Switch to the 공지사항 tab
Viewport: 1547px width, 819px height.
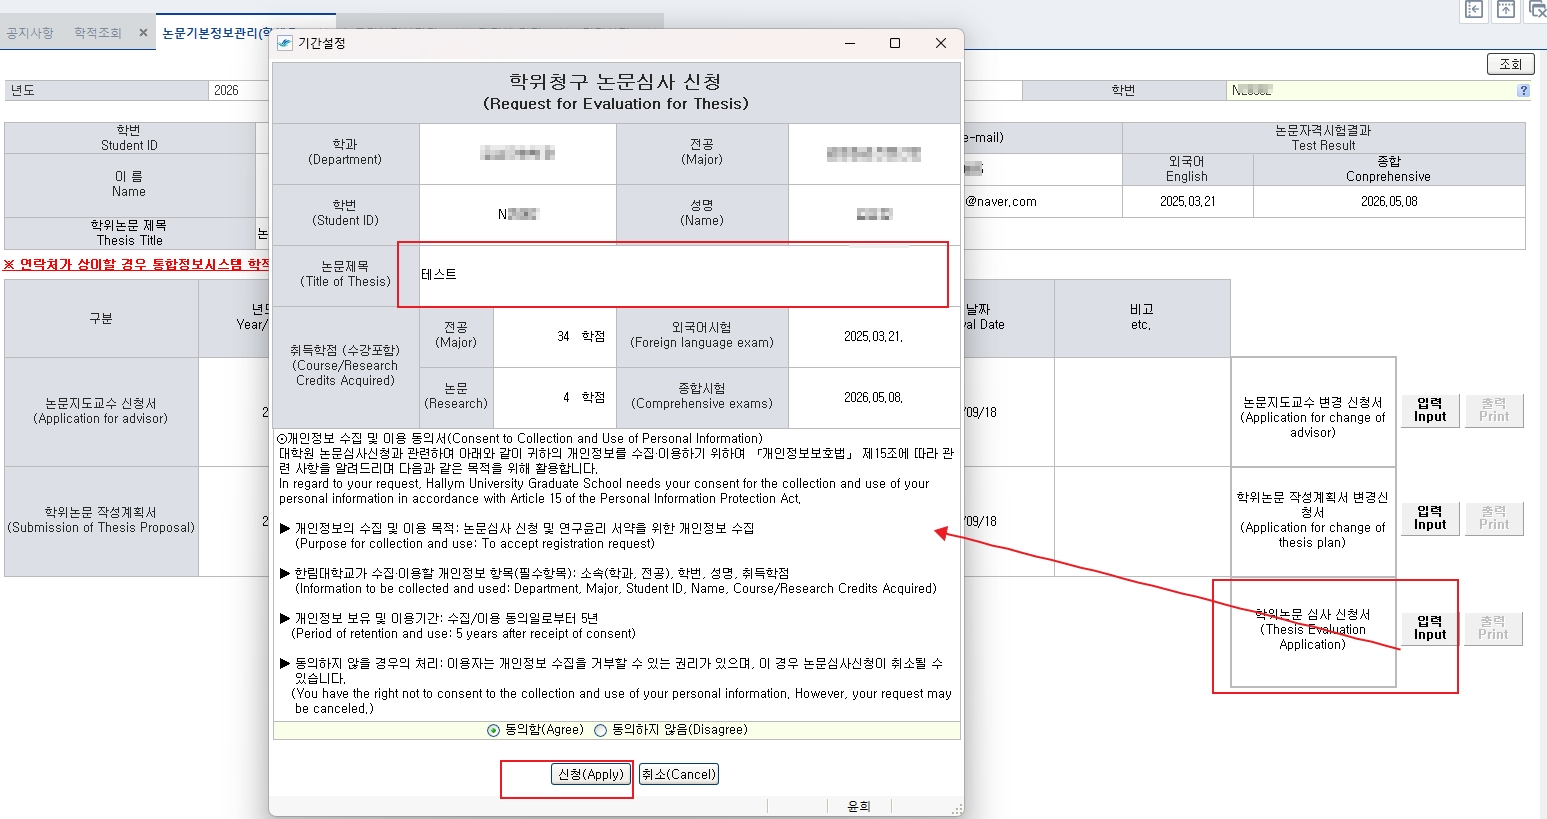(x=30, y=33)
